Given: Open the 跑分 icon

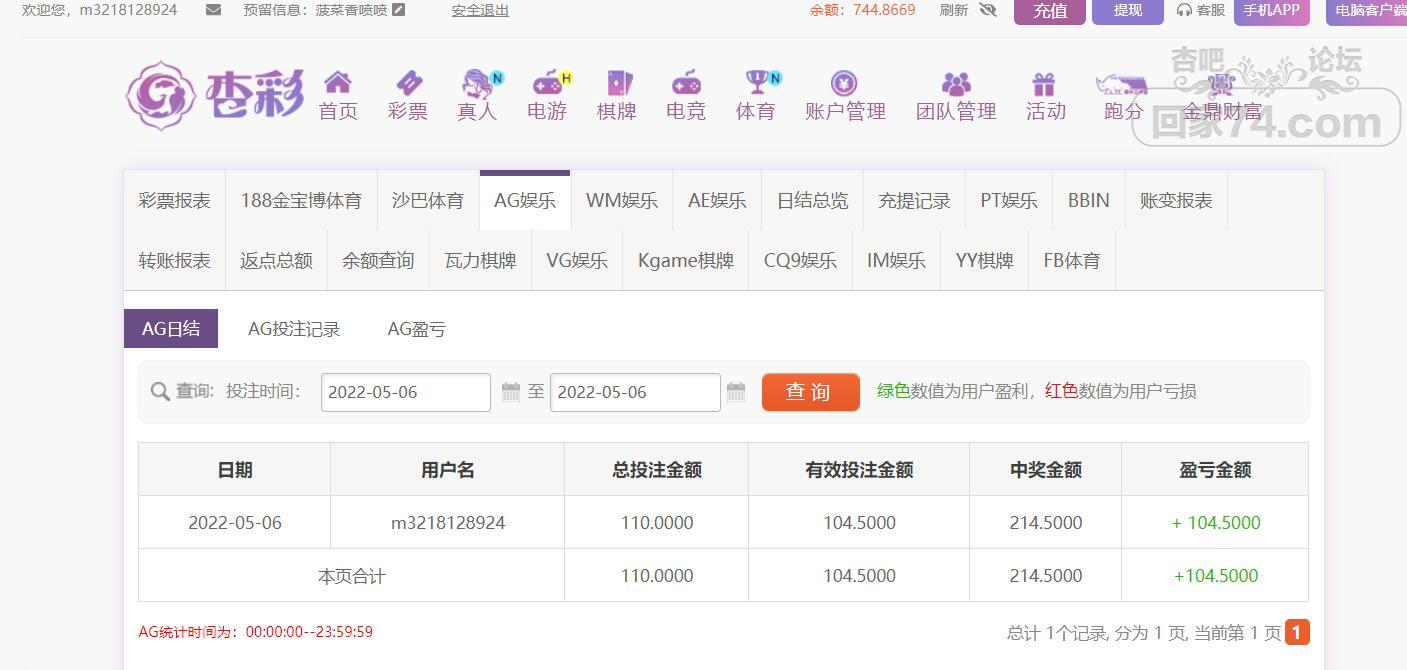Looking at the screenshot, I should point(1120,83).
